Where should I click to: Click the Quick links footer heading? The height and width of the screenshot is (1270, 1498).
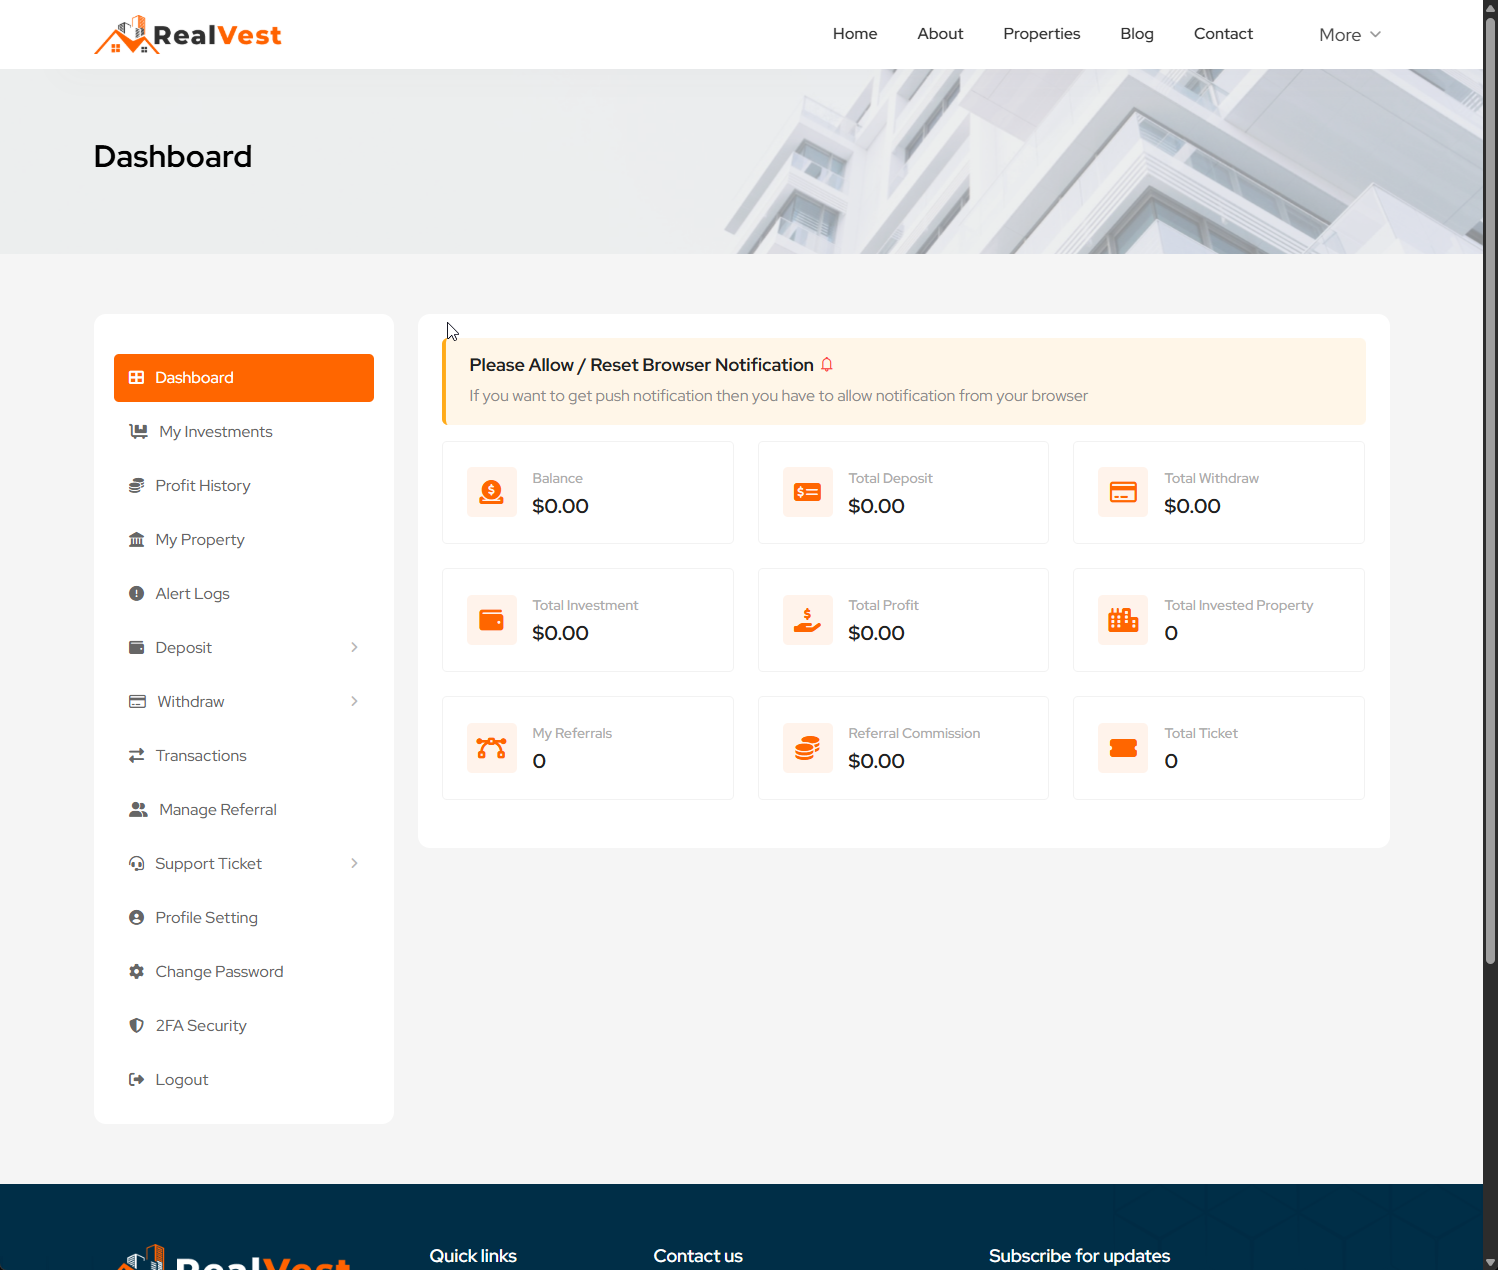point(473,1256)
